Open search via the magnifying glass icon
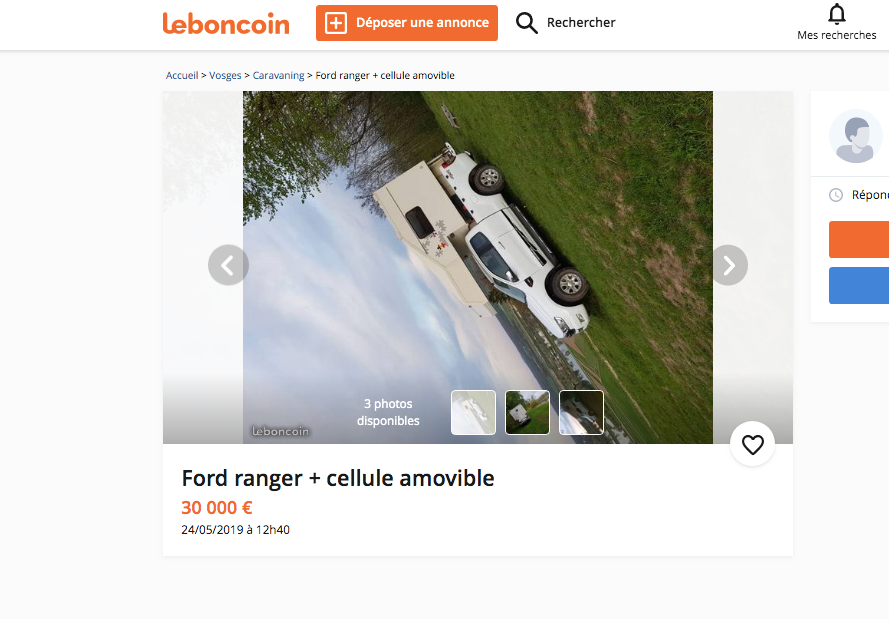 tap(526, 23)
